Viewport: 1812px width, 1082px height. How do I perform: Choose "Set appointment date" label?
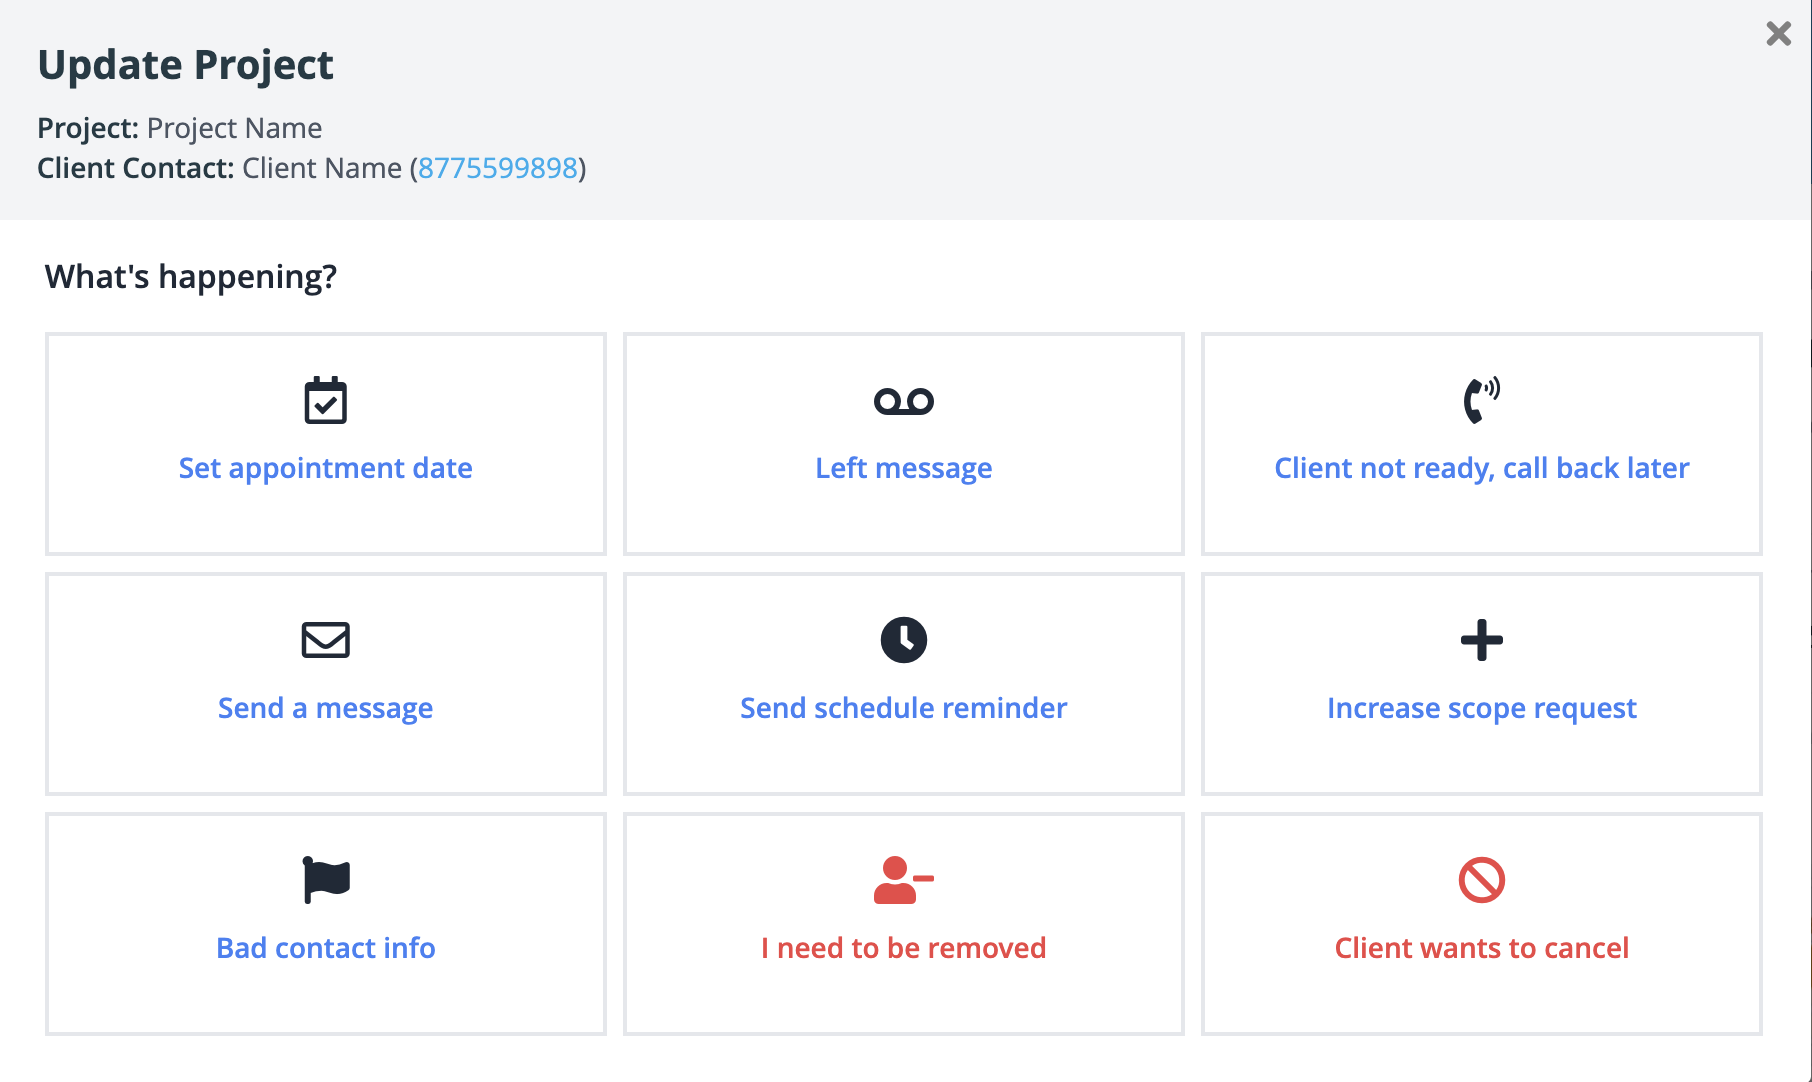point(325,468)
